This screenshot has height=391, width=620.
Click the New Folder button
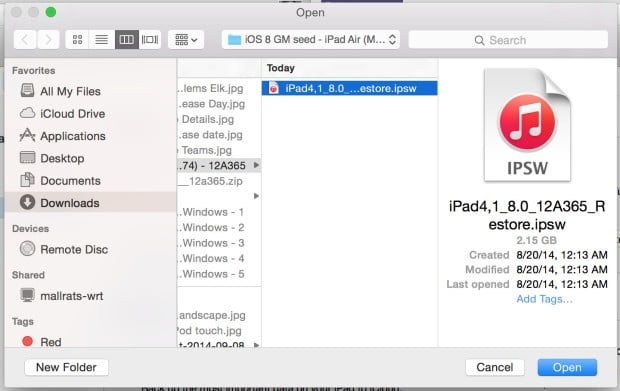(x=66, y=367)
